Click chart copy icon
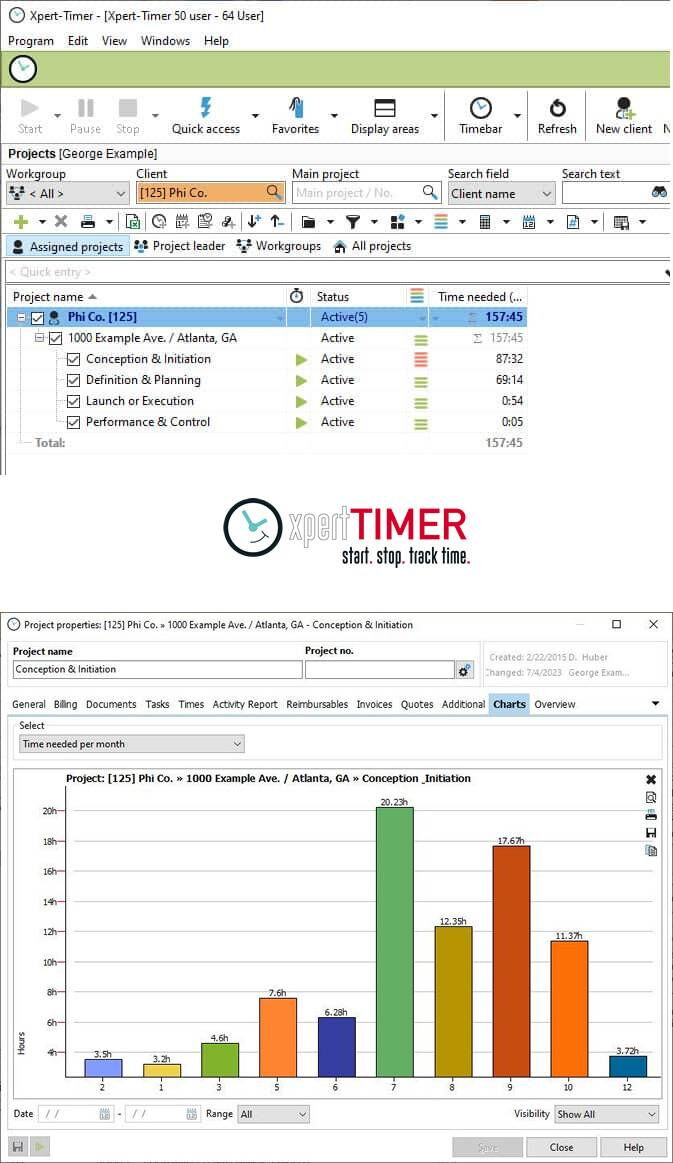The height and width of the screenshot is (1163, 673). (651, 851)
